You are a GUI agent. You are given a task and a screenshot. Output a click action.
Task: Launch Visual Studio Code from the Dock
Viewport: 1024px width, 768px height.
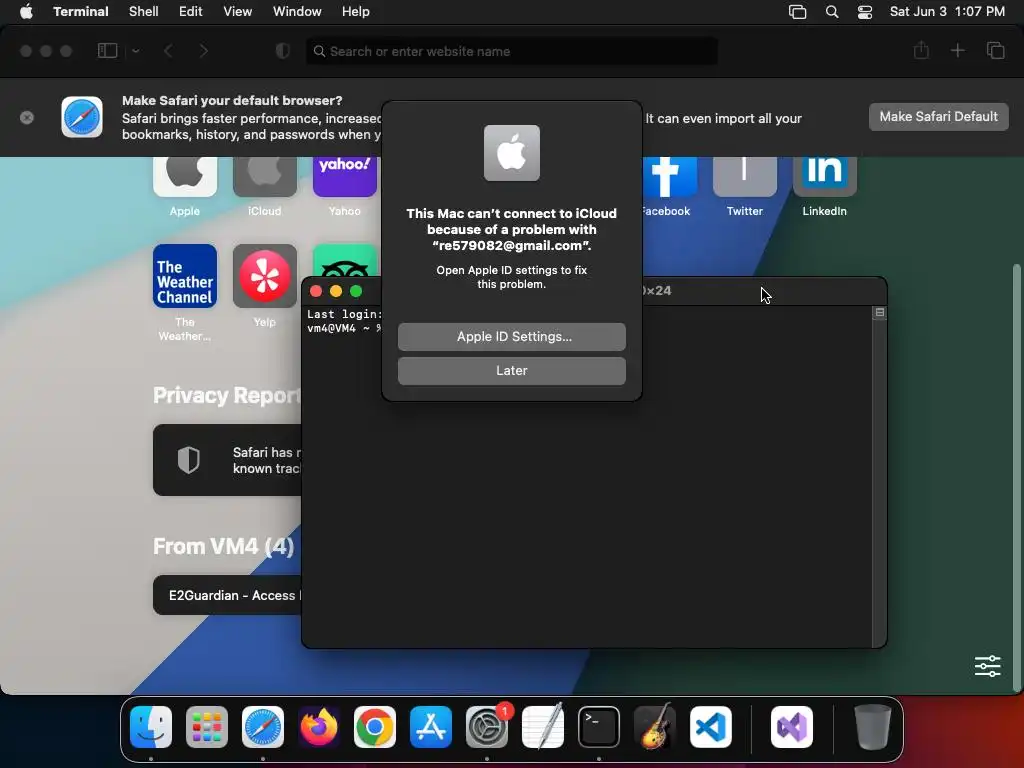[711, 727]
